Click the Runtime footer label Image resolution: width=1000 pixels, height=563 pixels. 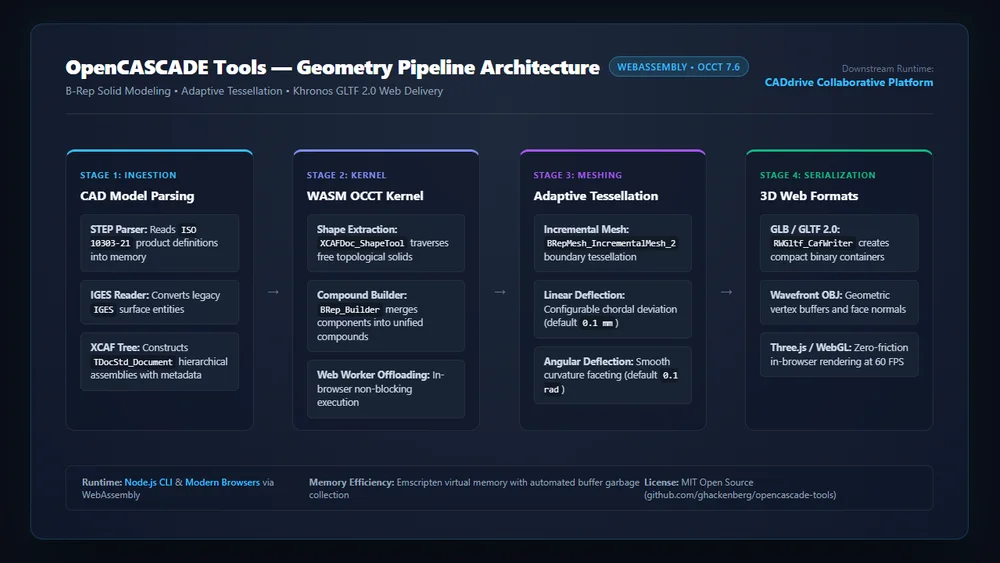coord(101,482)
